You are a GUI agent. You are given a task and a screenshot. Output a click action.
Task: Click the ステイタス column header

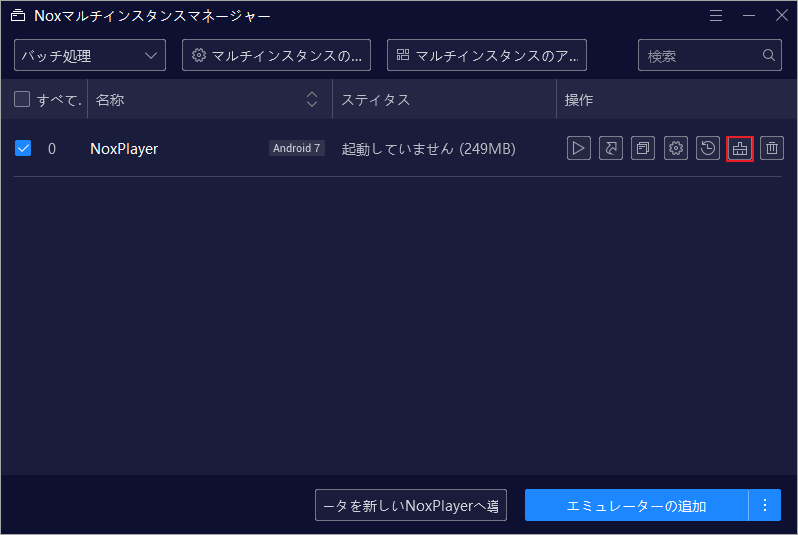[x=444, y=99]
